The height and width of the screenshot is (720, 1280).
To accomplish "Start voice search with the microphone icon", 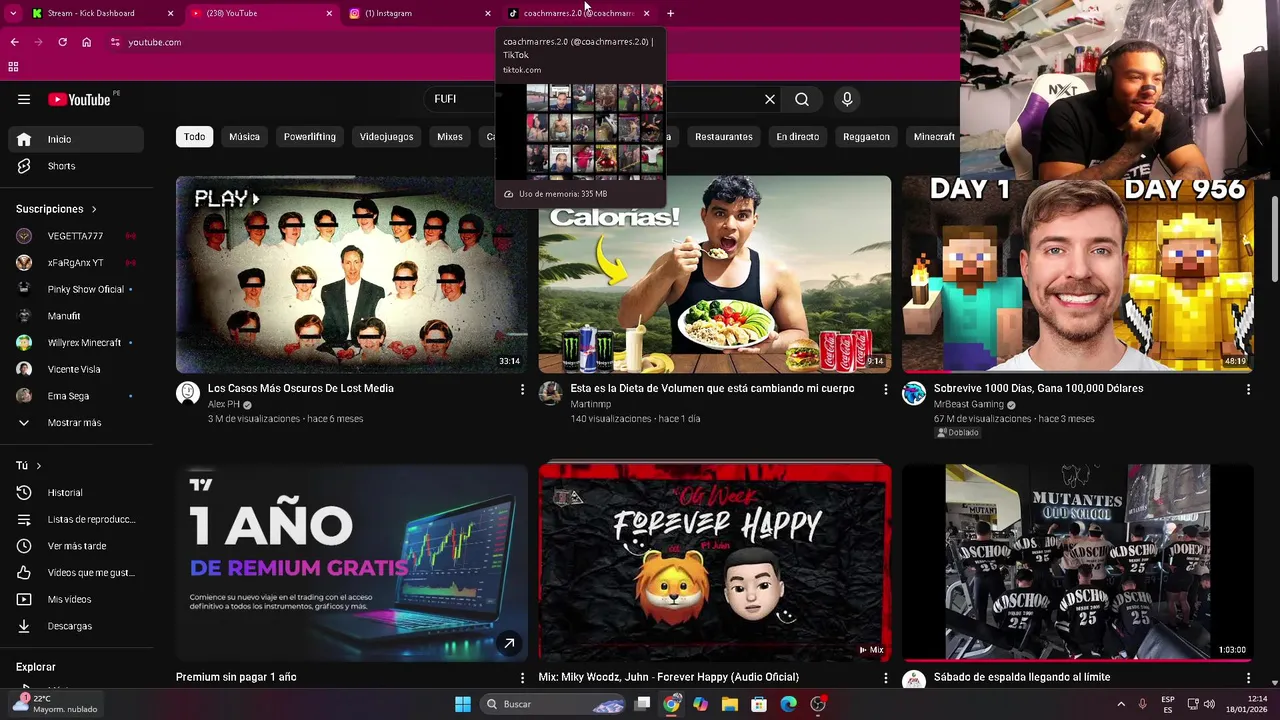I will coord(847,99).
